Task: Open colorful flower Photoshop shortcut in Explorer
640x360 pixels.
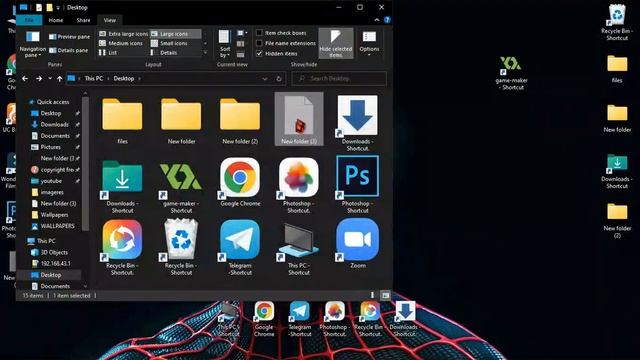Action: 299,185
